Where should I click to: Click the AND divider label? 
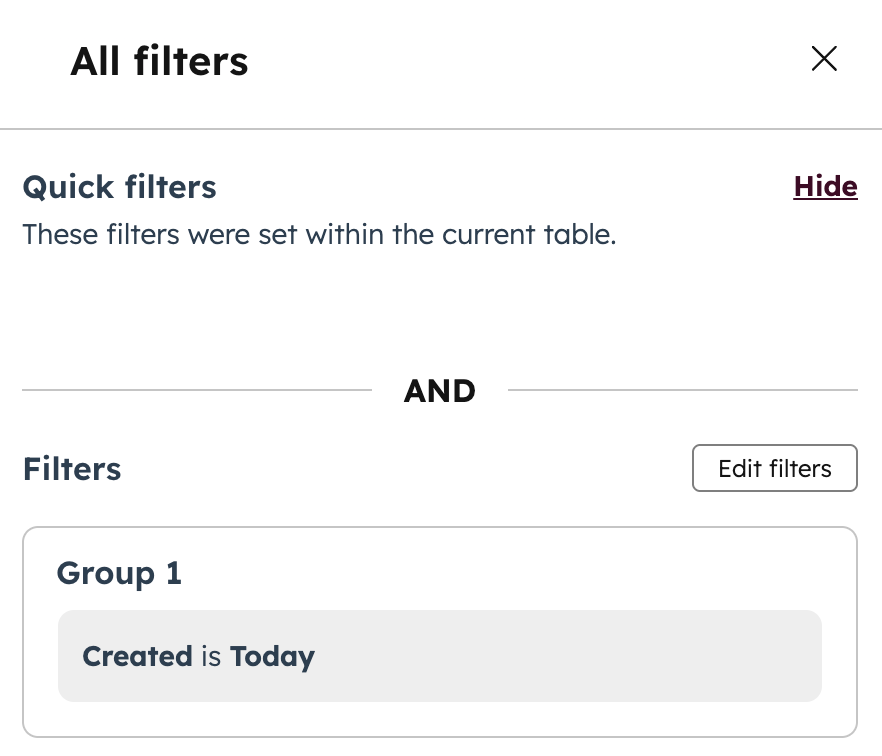click(x=440, y=390)
